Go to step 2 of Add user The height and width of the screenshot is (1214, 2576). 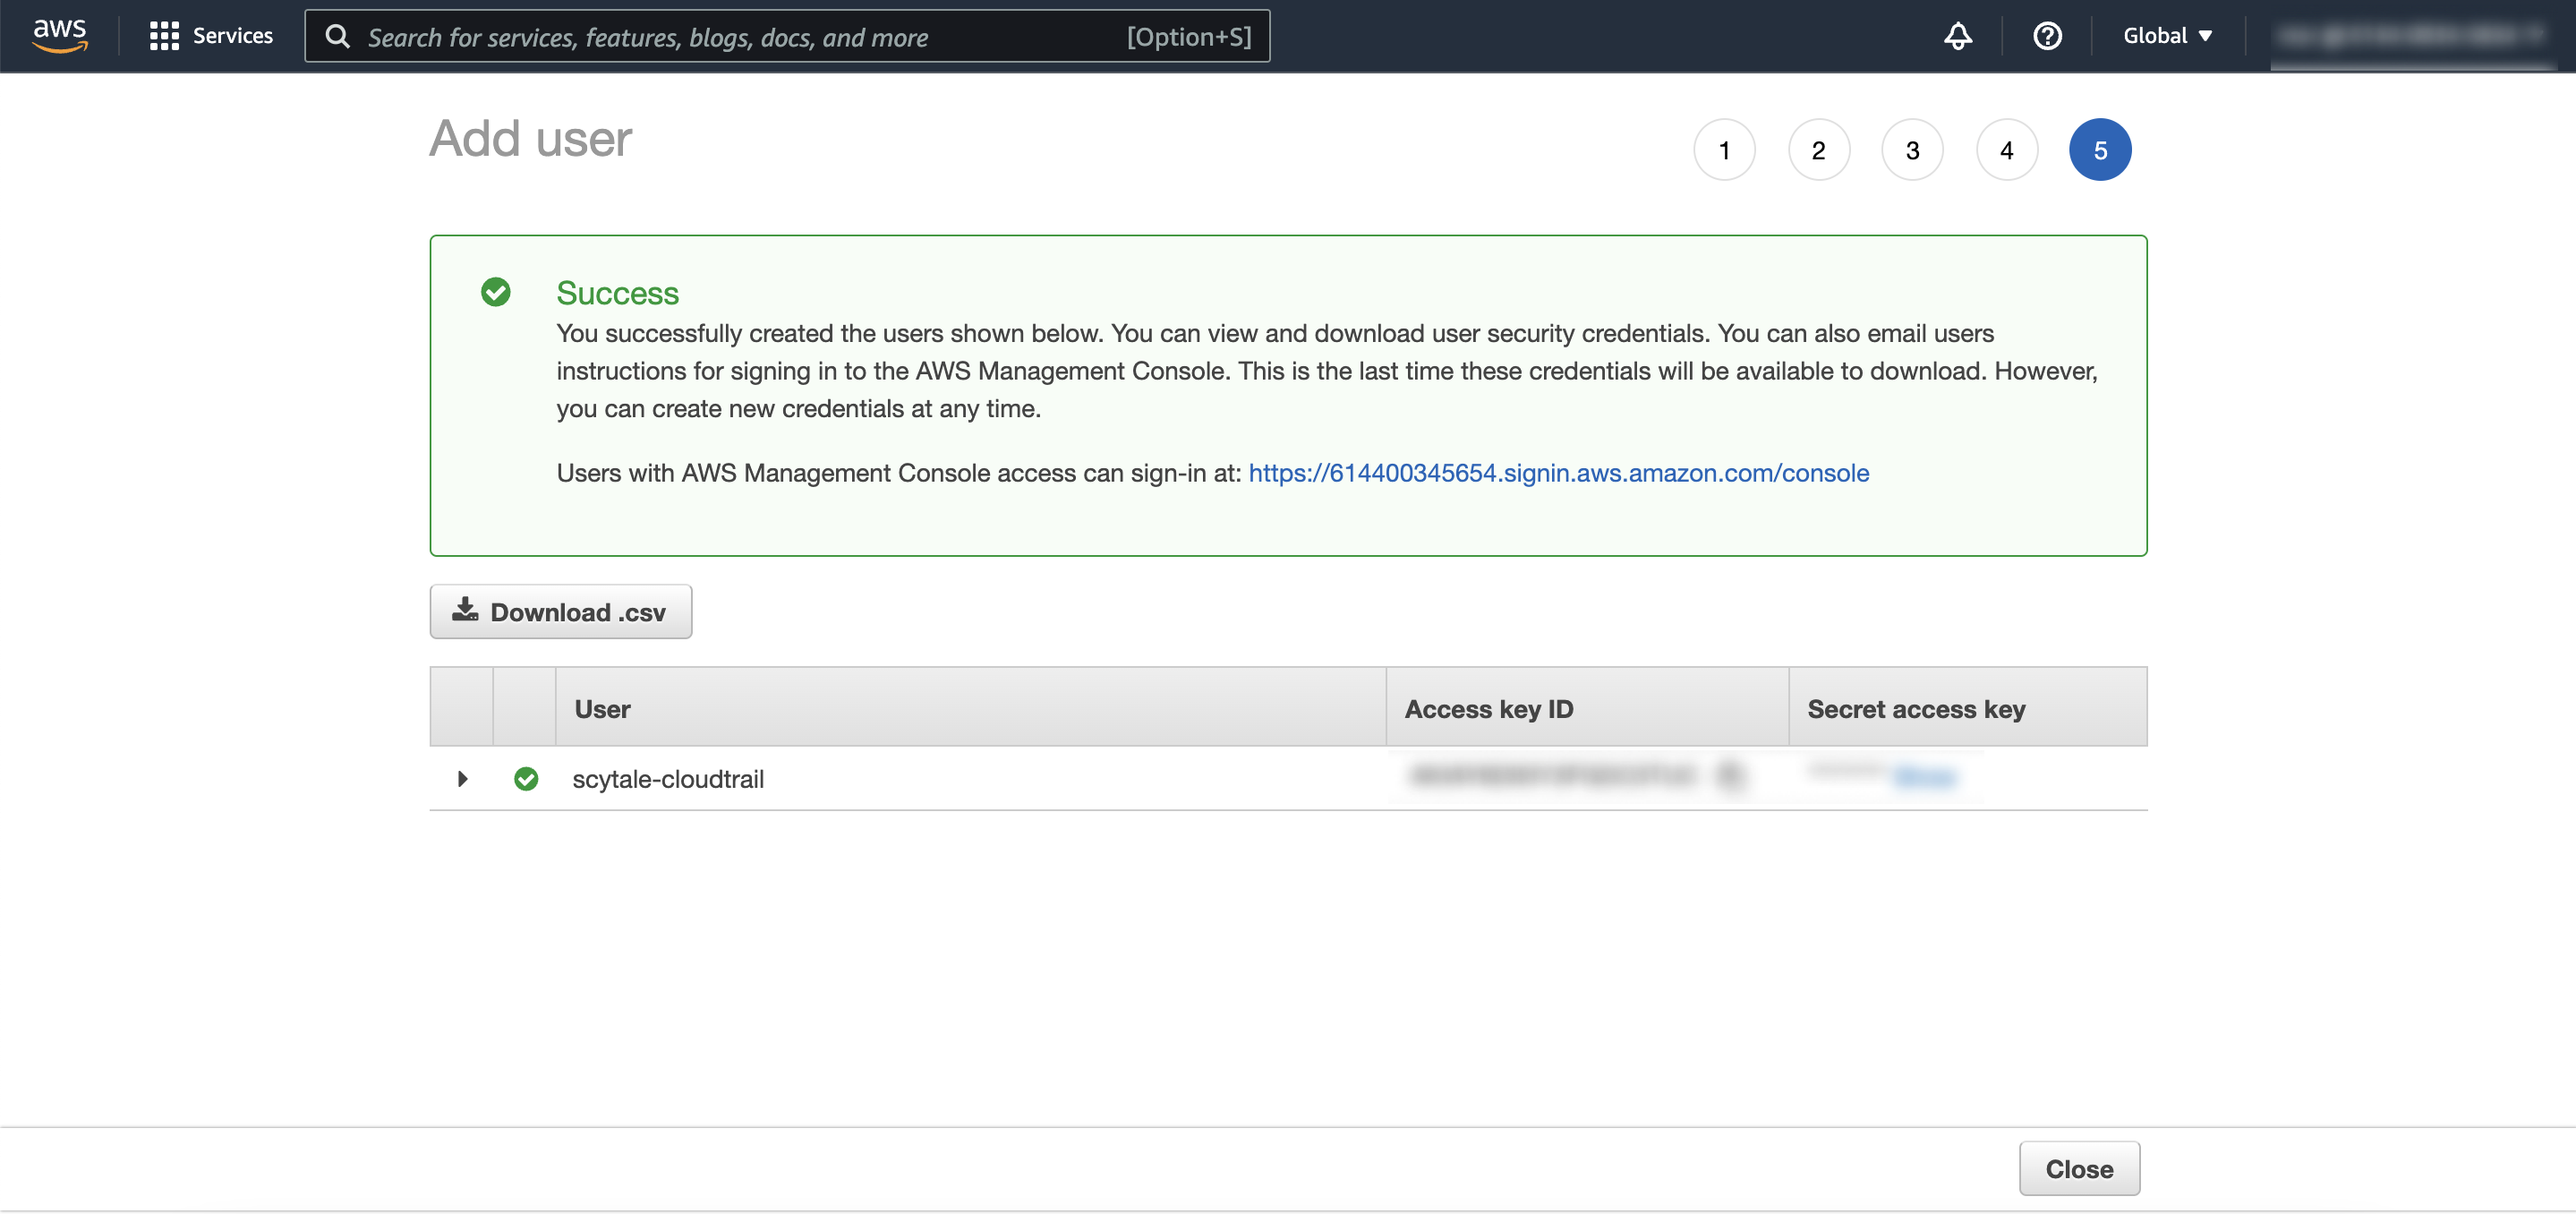pyautogui.click(x=1818, y=150)
